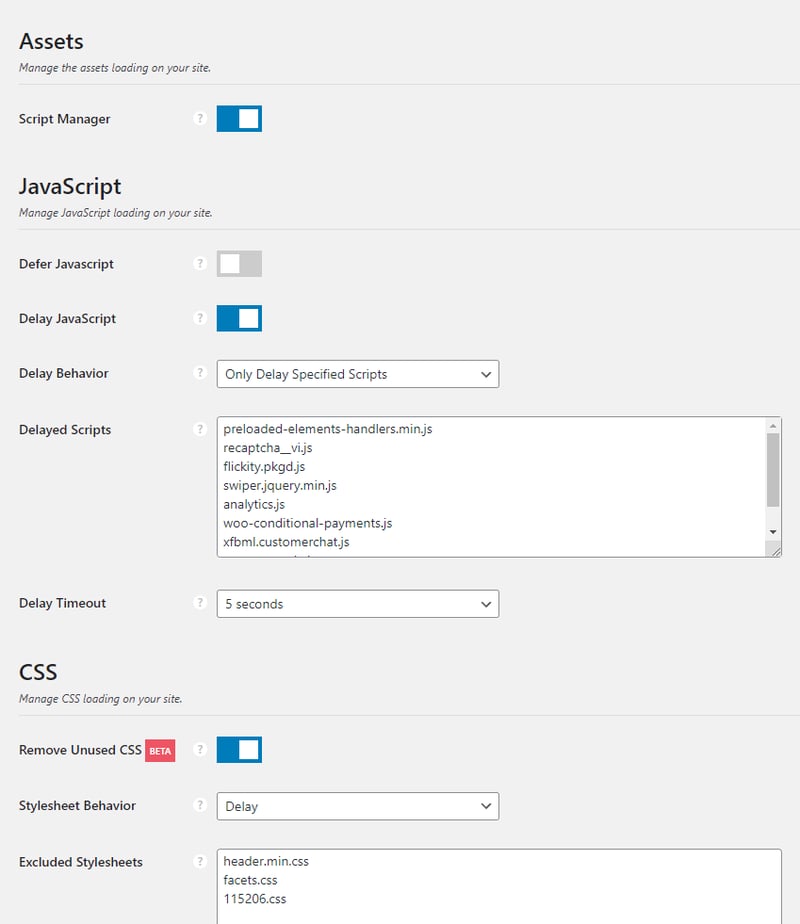Open Stylesheet Behavior dropdown set to Delay
Image resolution: width=800 pixels, height=924 pixels.
coord(357,806)
